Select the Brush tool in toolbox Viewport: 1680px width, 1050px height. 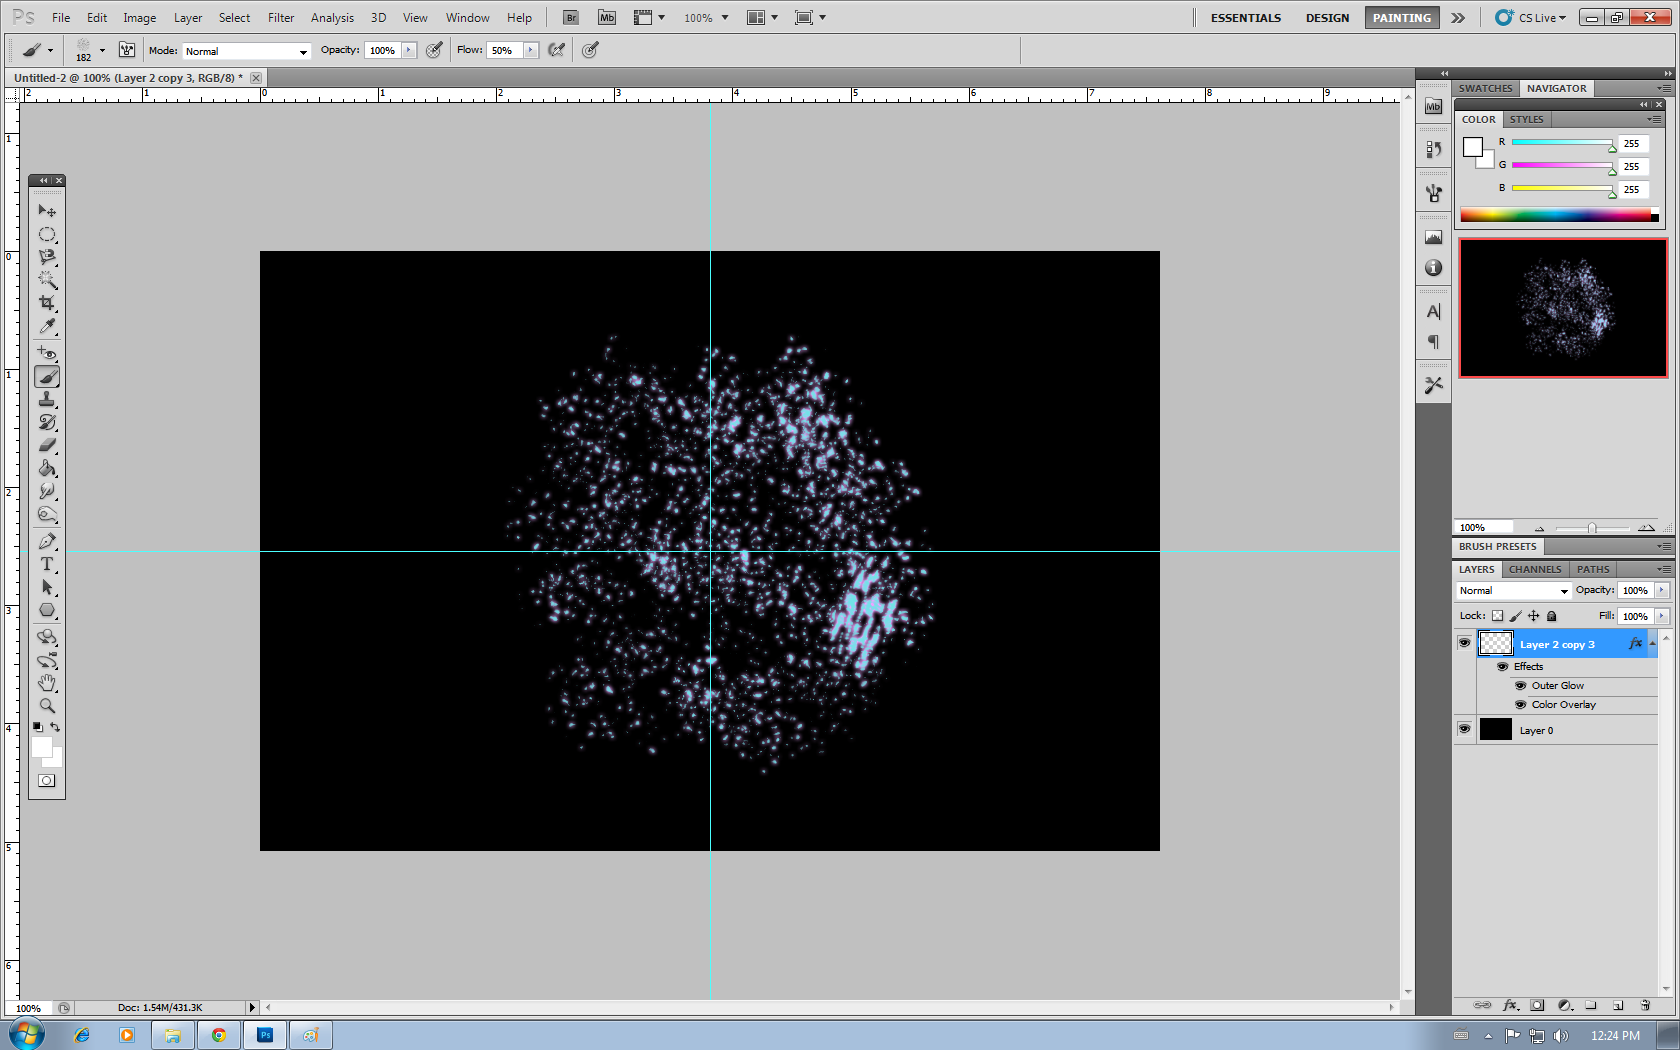pos(47,377)
